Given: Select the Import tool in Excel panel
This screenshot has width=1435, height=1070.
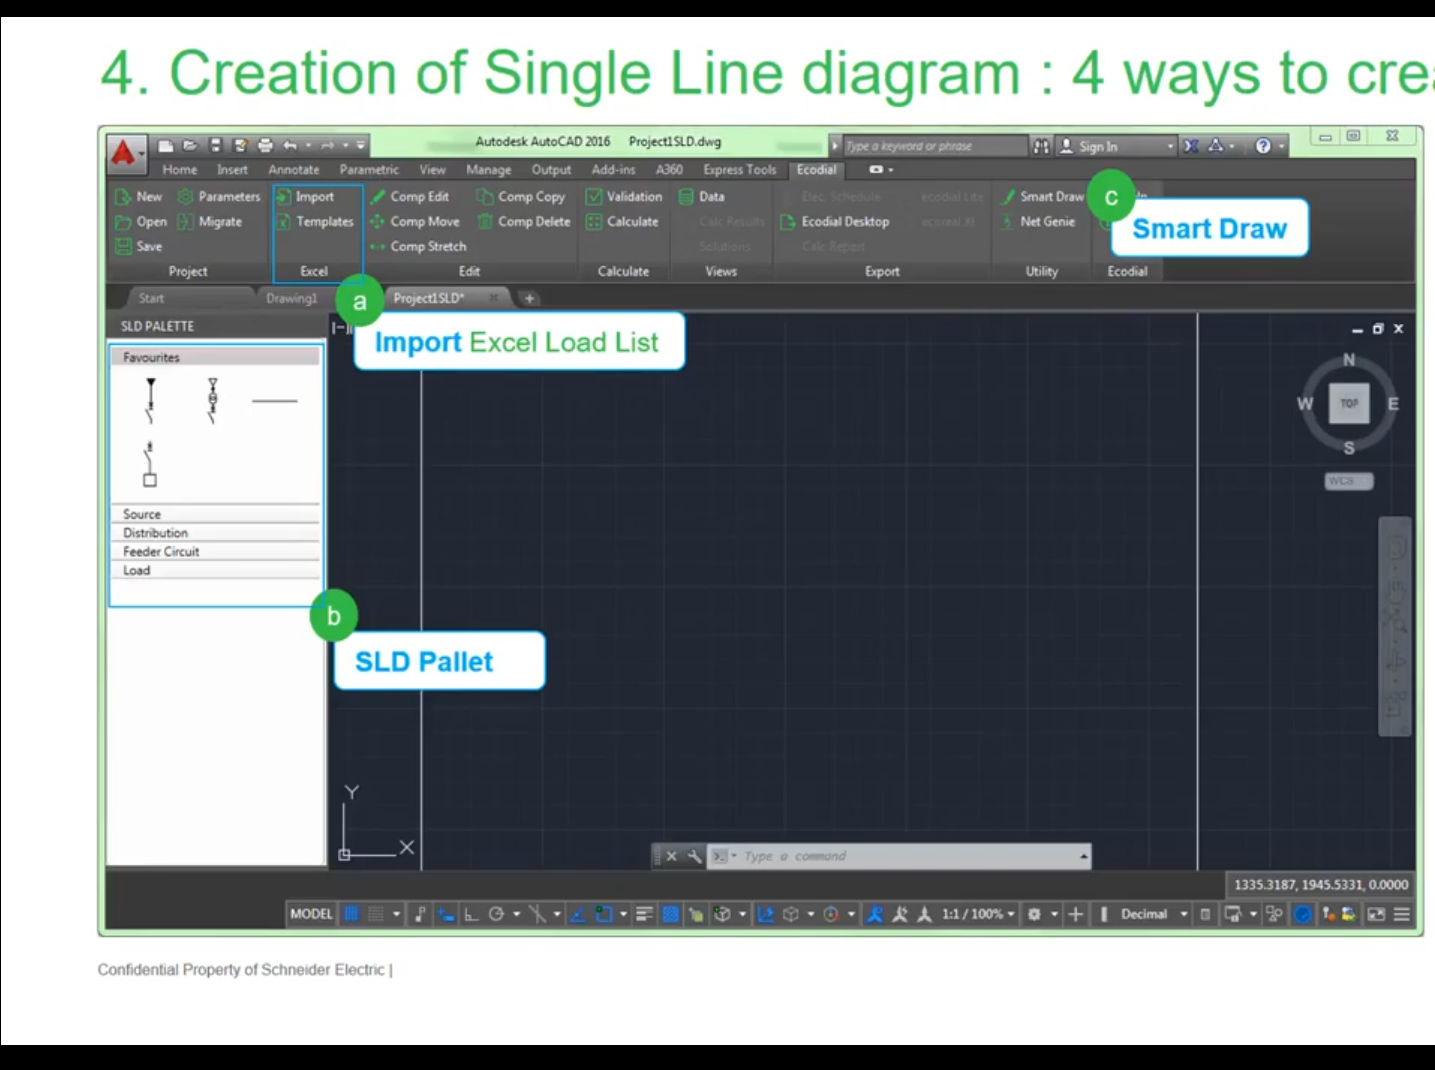Looking at the screenshot, I should pyautogui.click(x=313, y=196).
